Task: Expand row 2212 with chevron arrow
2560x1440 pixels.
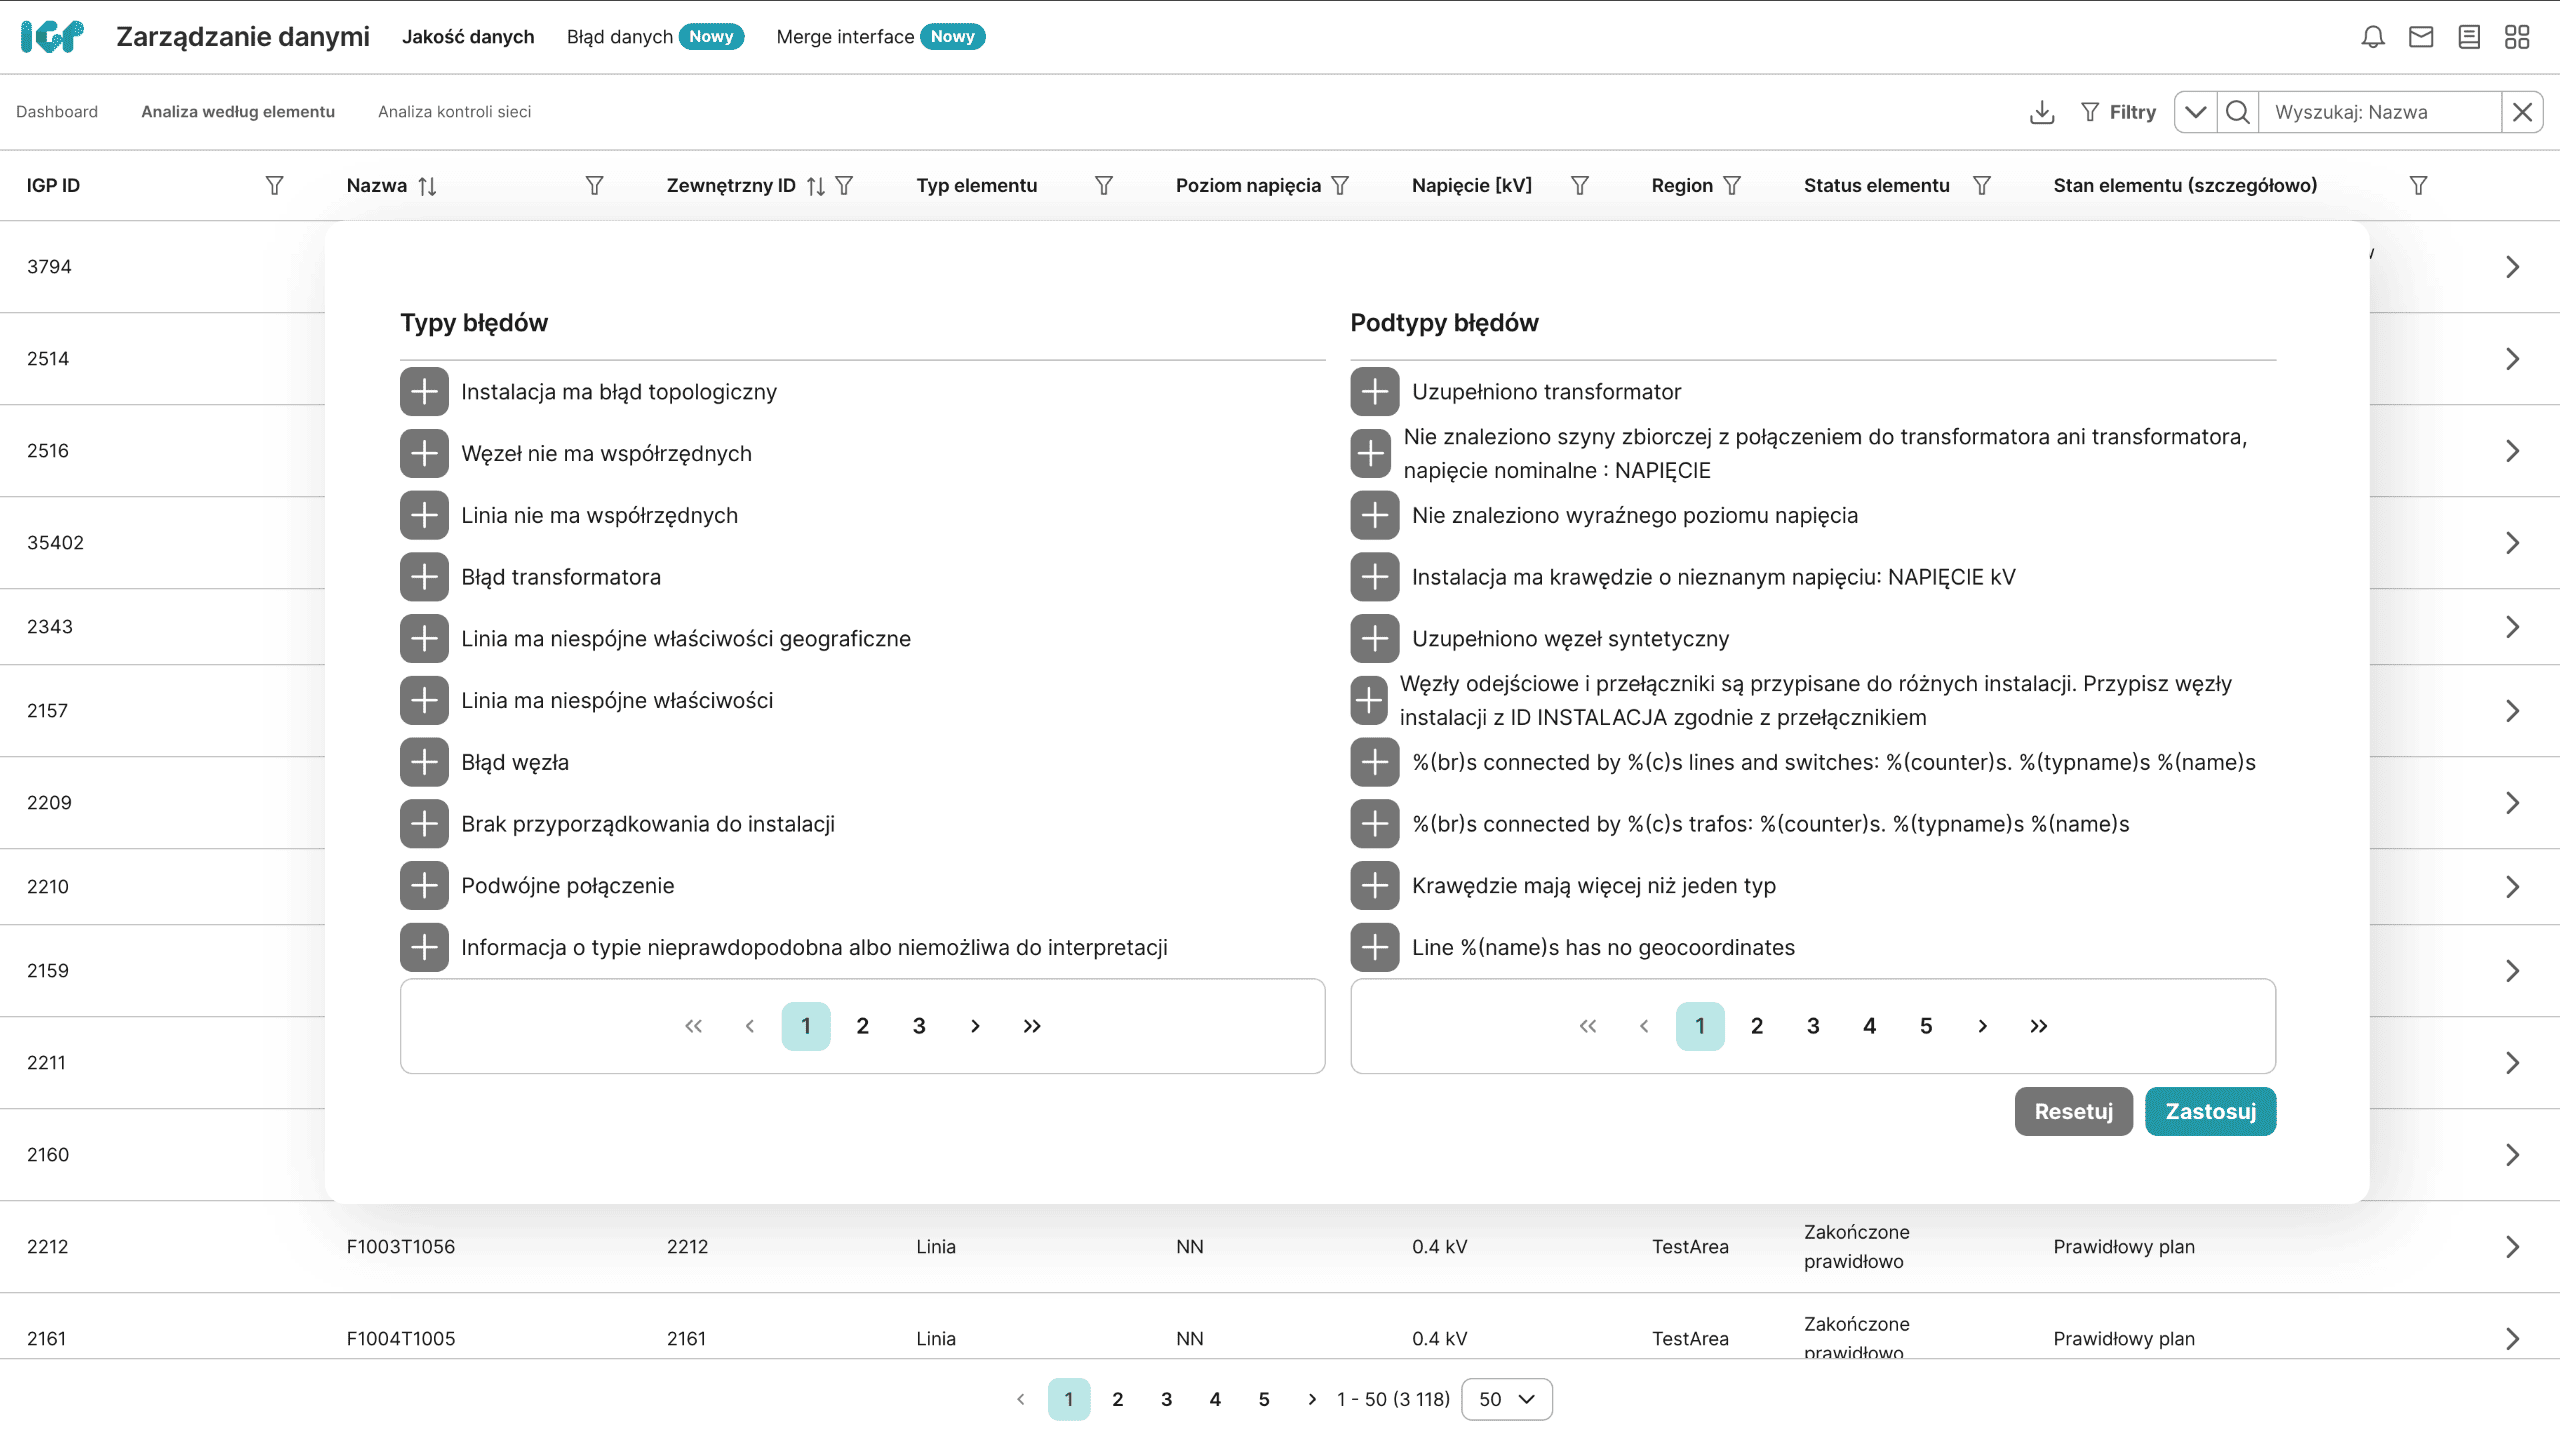Action: (2512, 1246)
